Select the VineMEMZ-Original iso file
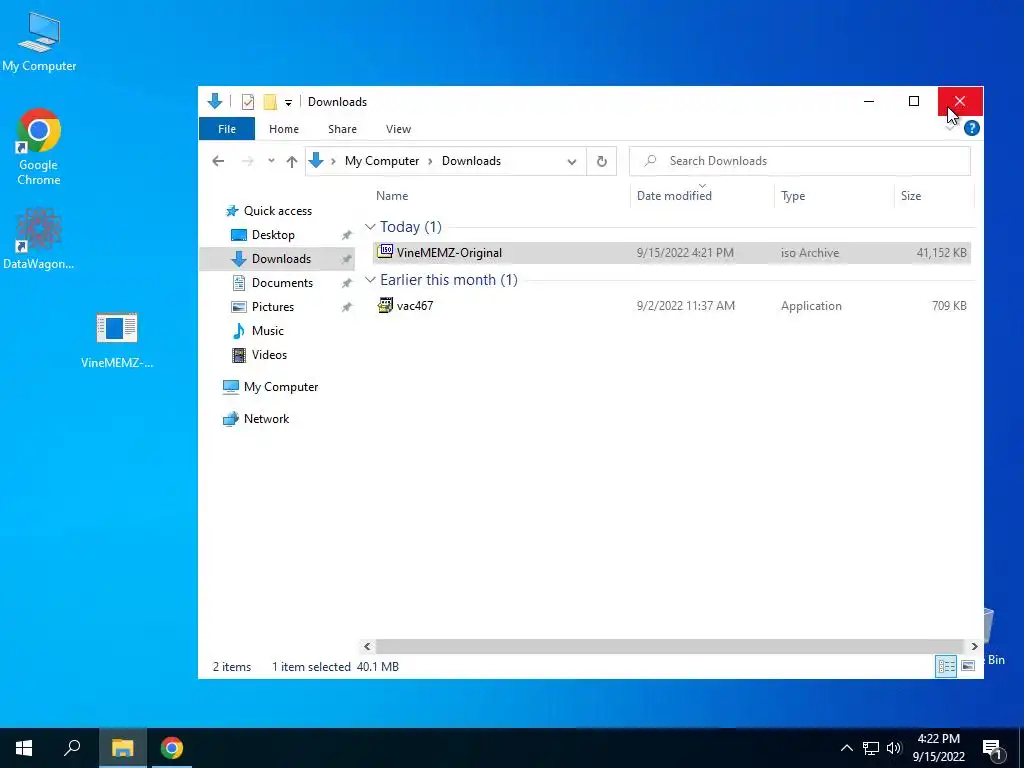This screenshot has height=768, width=1024. [x=671, y=253]
